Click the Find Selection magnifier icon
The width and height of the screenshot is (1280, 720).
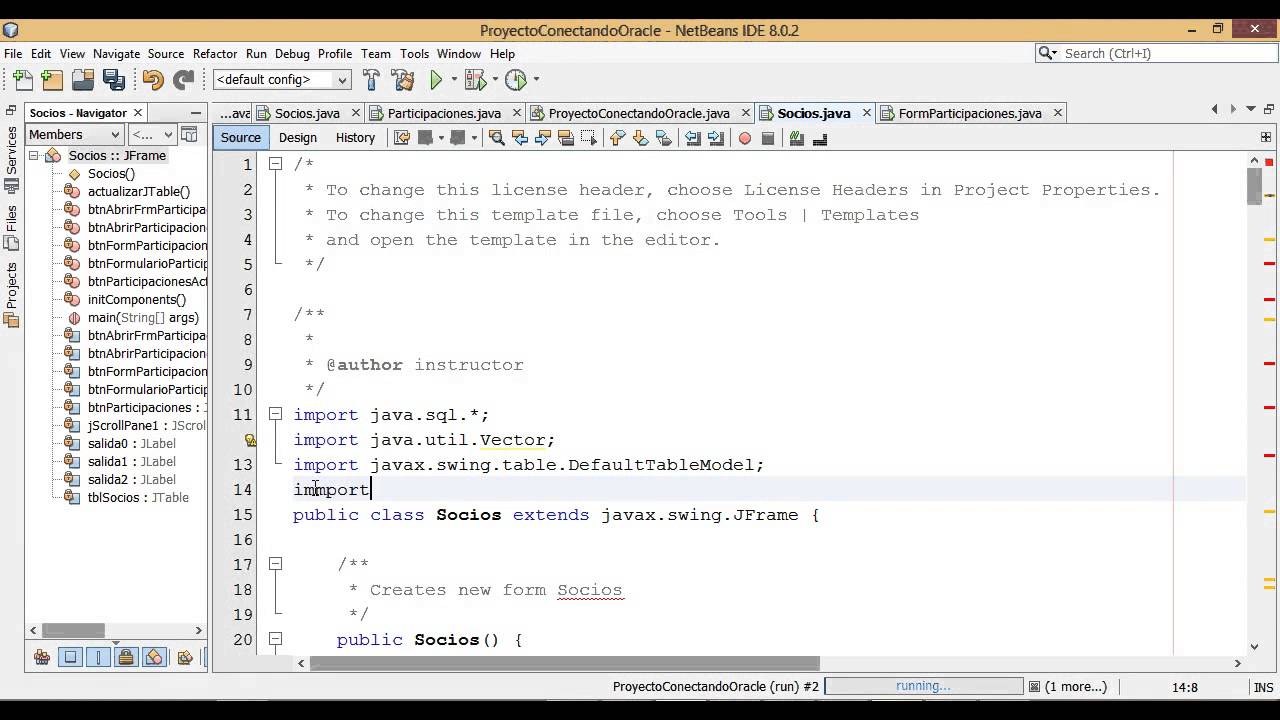pyautogui.click(x=496, y=138)
